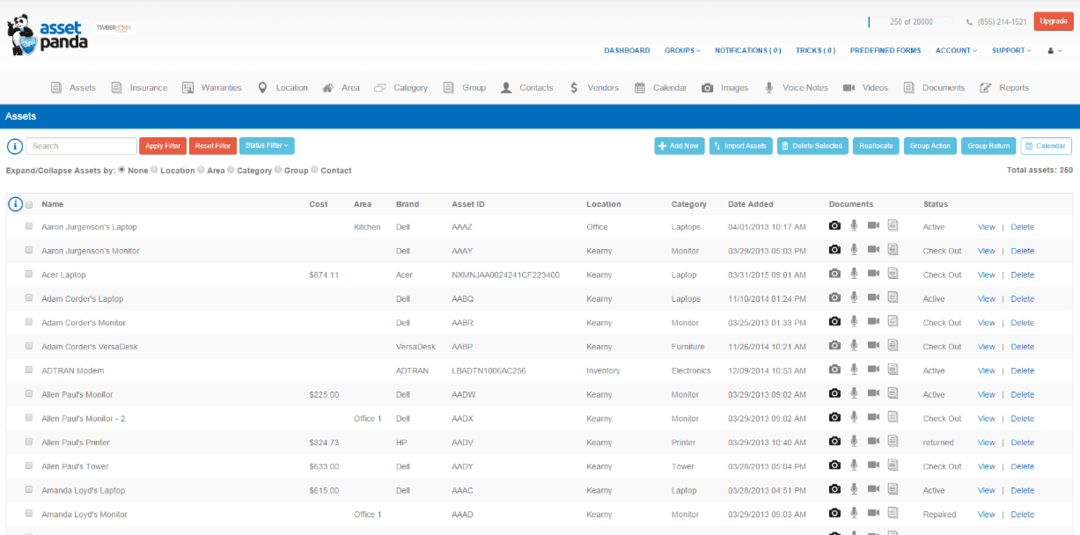Click the camera icon for Acer Laptop
This screenshot has height=535, width=1080.
coord(834,274)
